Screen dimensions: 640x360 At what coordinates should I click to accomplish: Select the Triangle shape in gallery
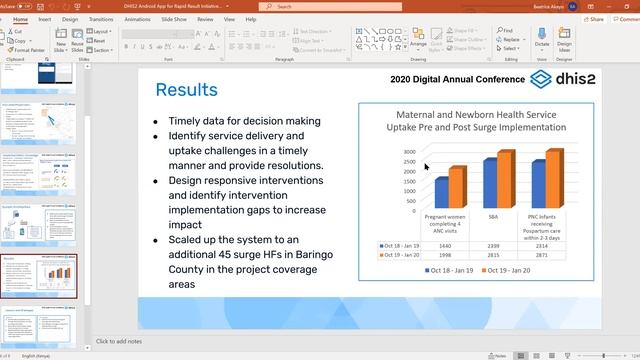click(359, 39)
